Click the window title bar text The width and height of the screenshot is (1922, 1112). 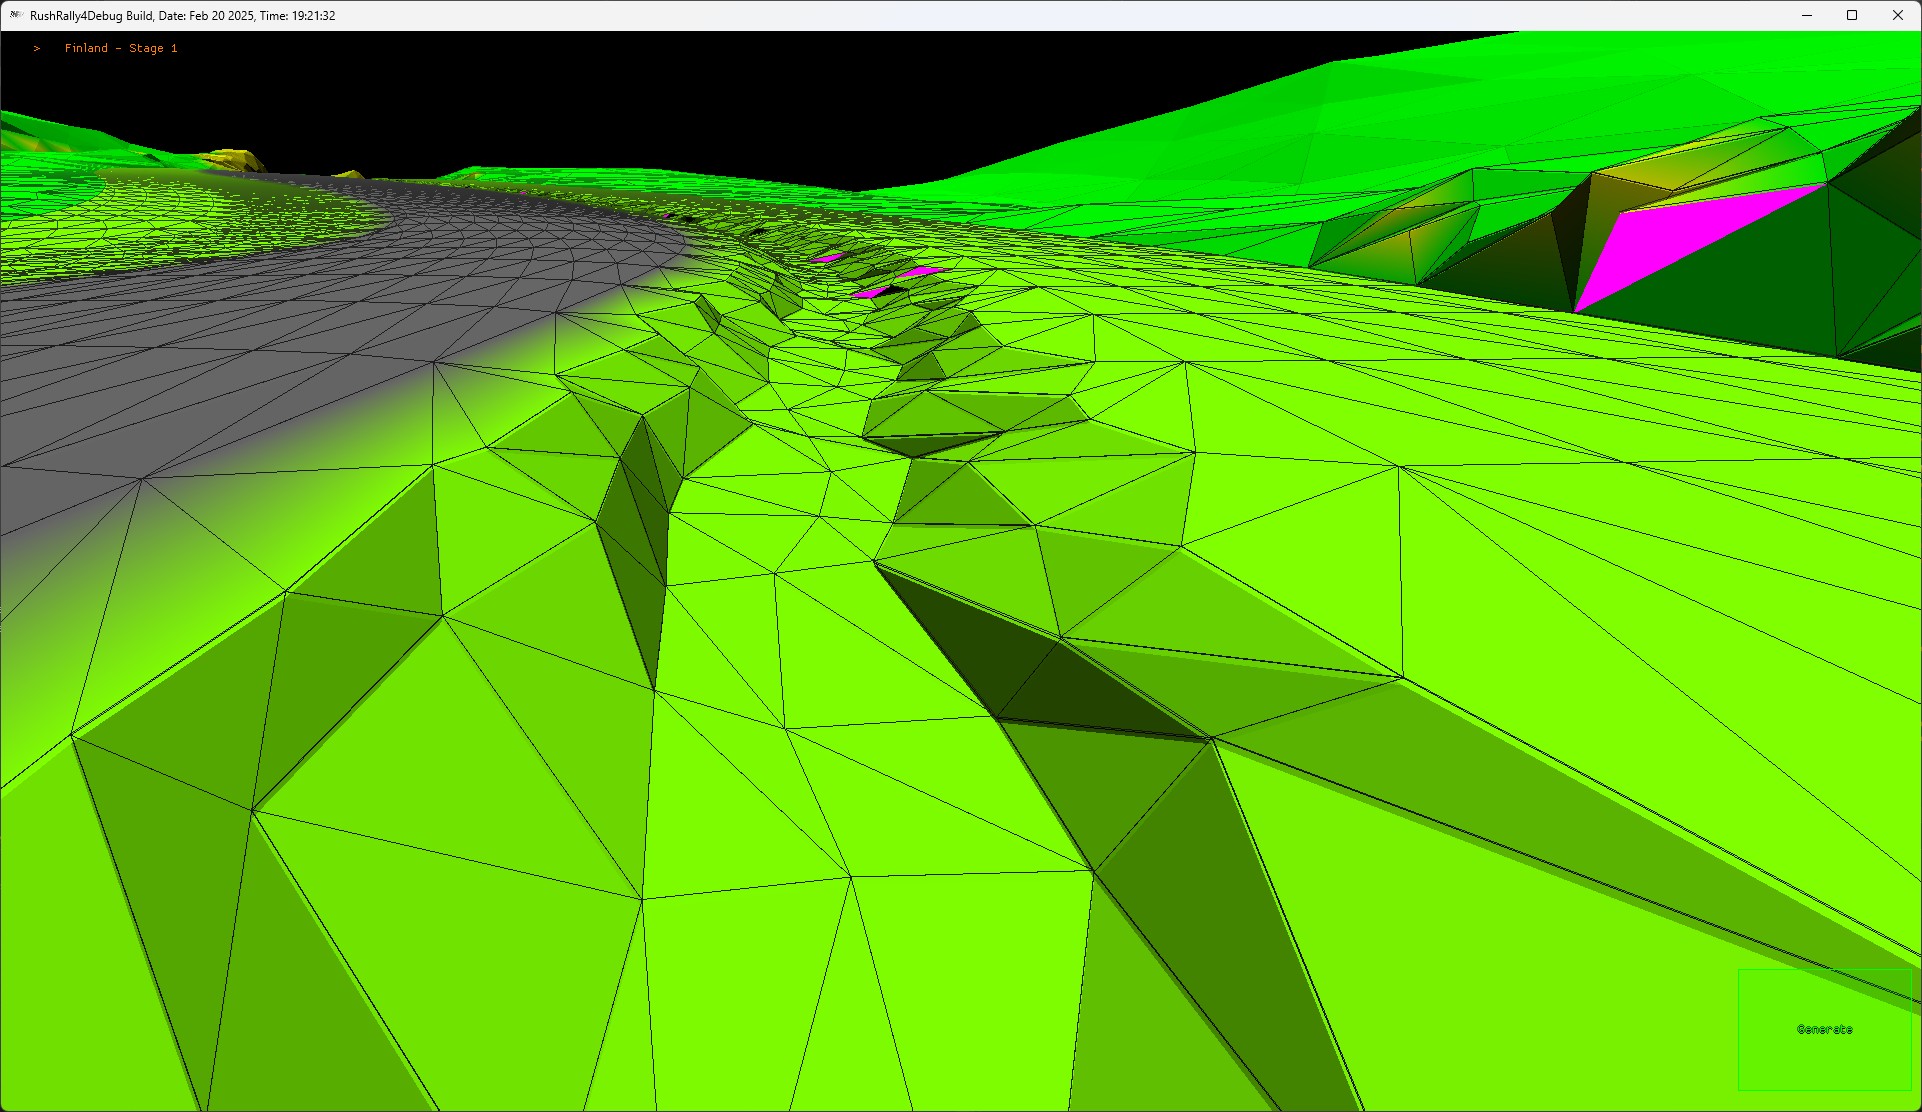tap(90, 15)
